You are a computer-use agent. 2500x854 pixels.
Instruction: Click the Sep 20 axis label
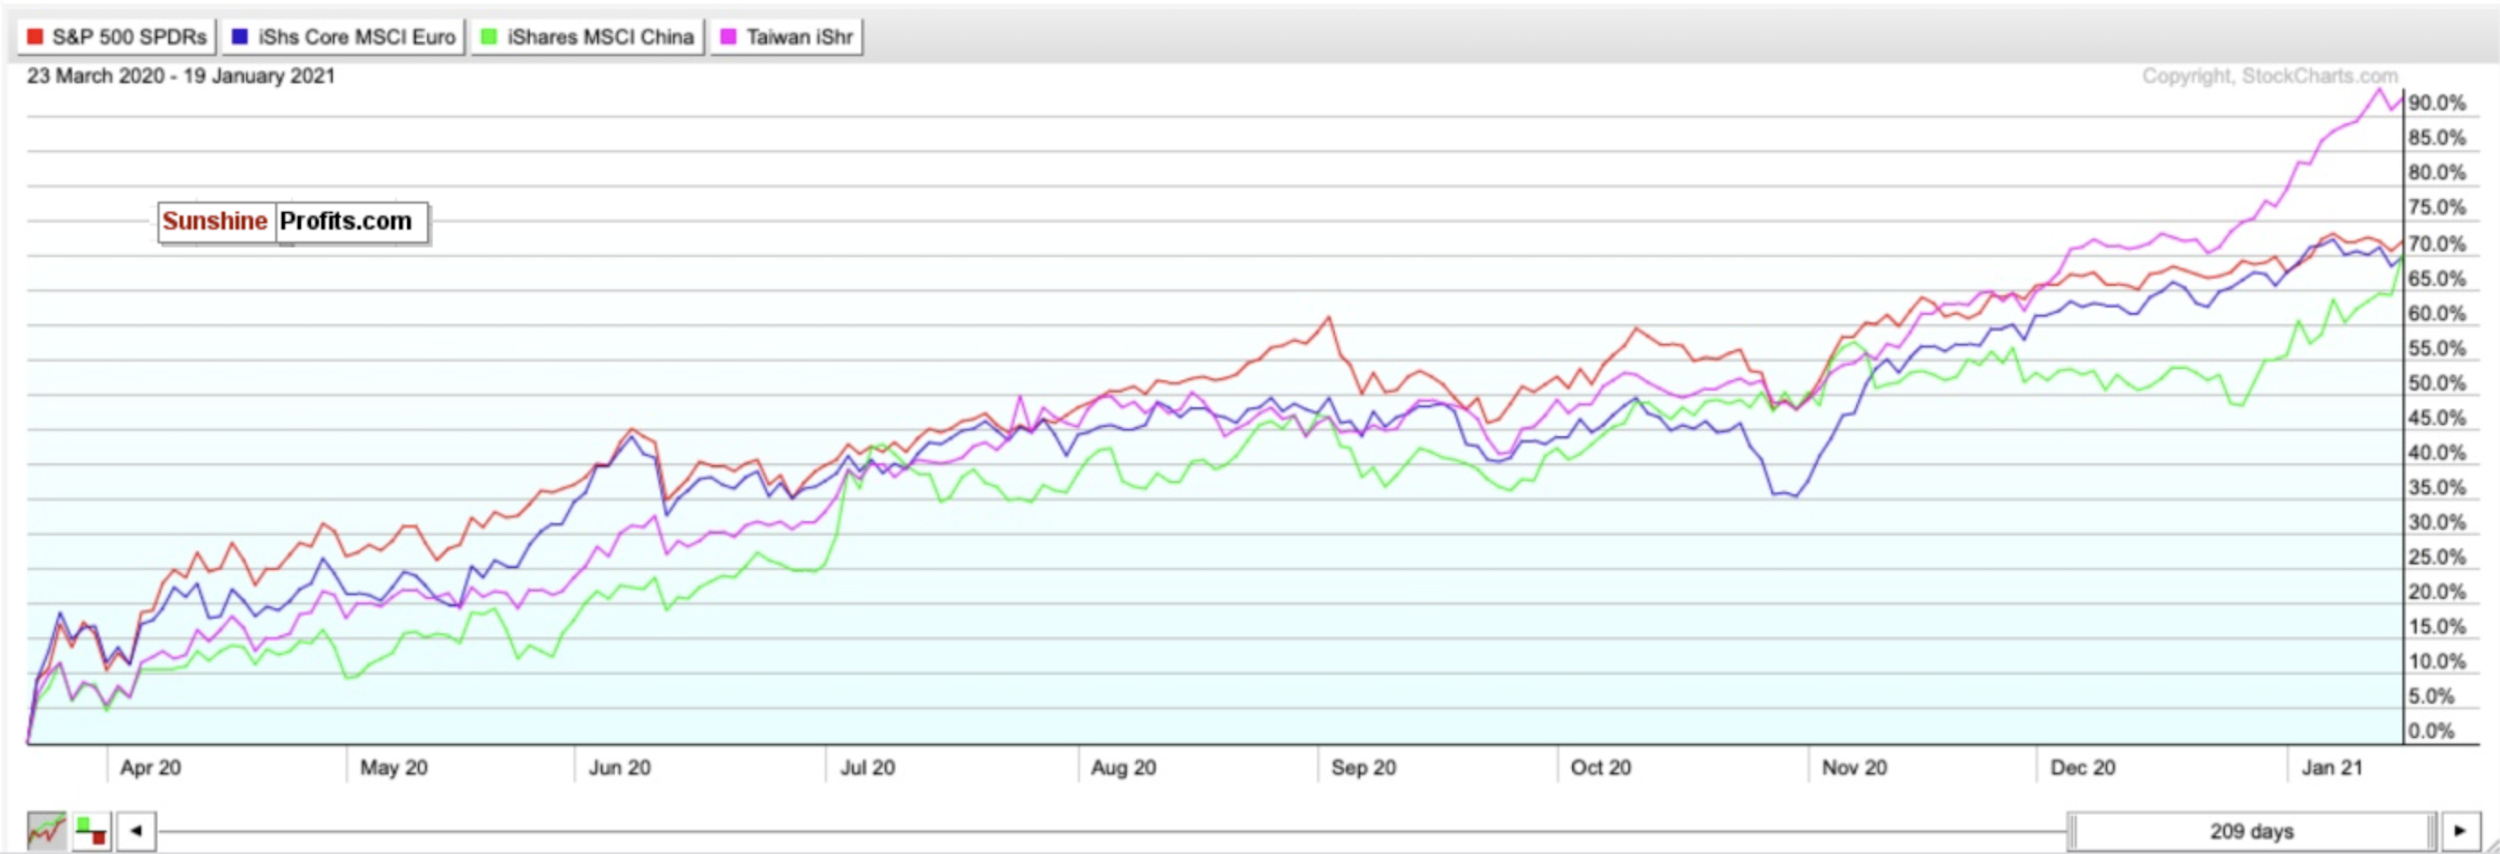pos(1364,768)
